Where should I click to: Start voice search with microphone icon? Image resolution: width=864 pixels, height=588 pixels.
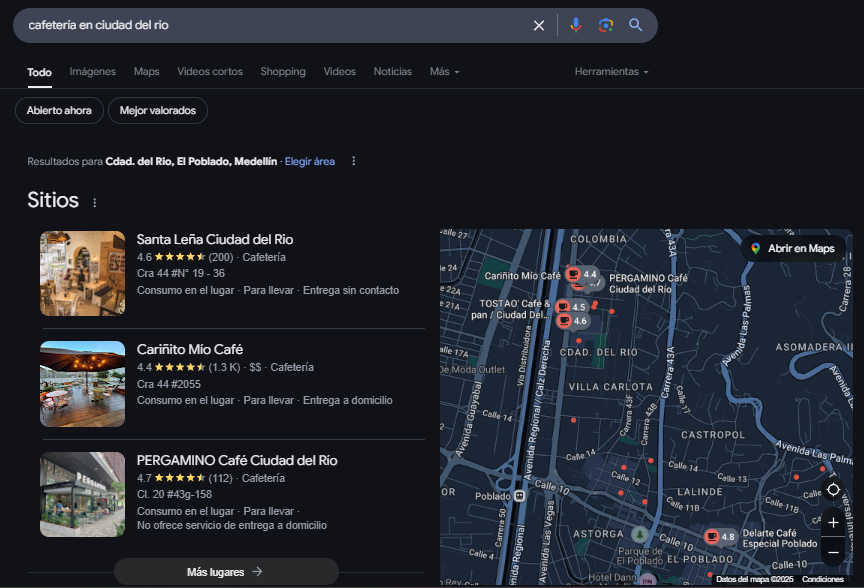[575, 25]
